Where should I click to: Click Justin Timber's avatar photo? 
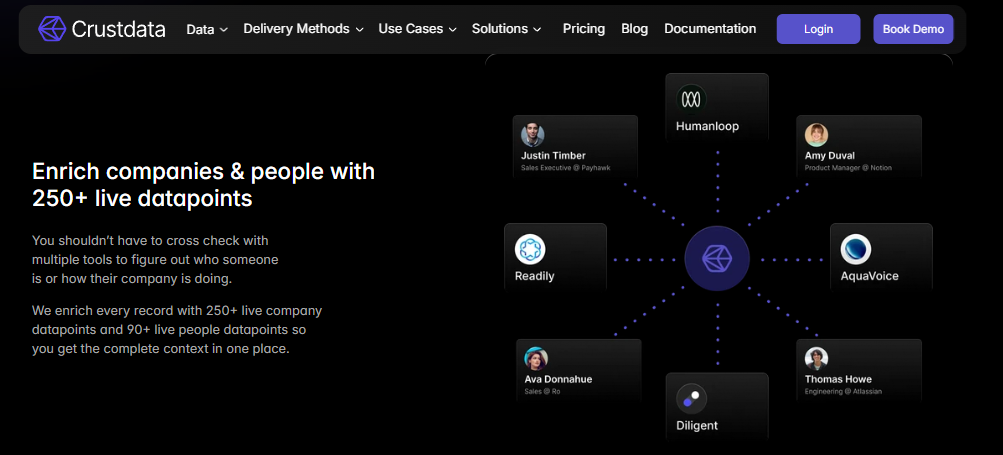(532, 135)
